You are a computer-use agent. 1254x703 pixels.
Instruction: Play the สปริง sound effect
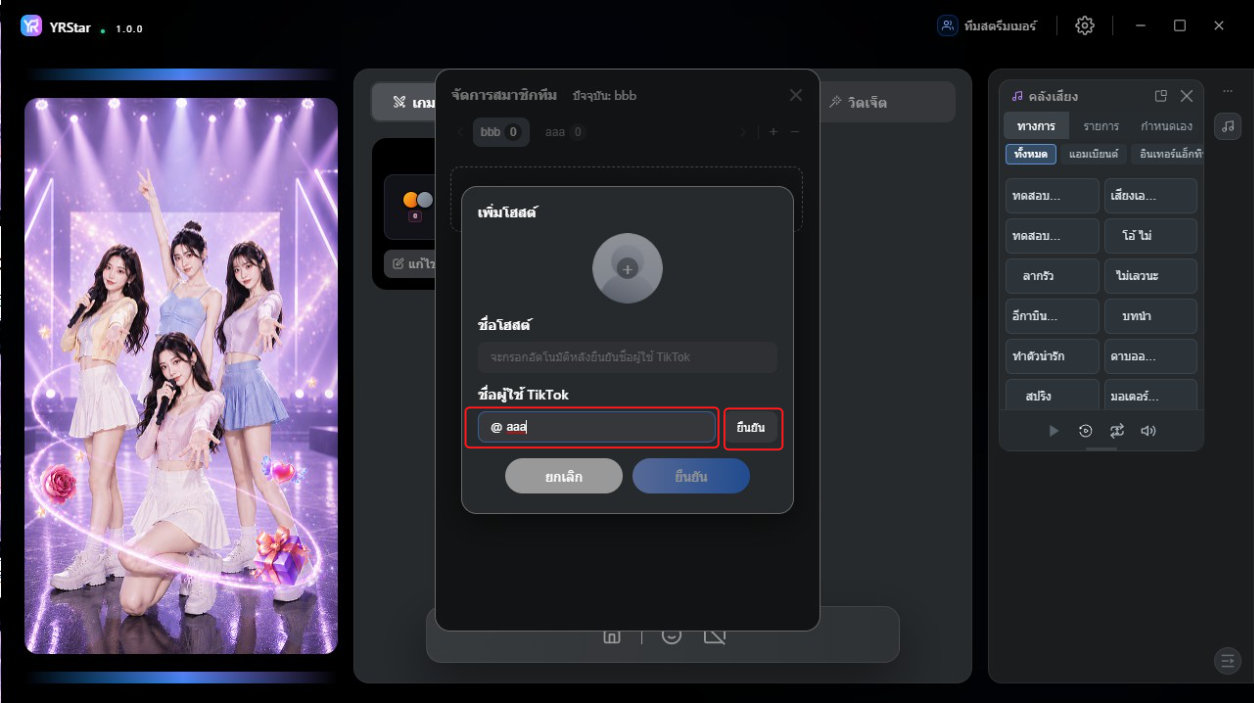[1052, 395]
